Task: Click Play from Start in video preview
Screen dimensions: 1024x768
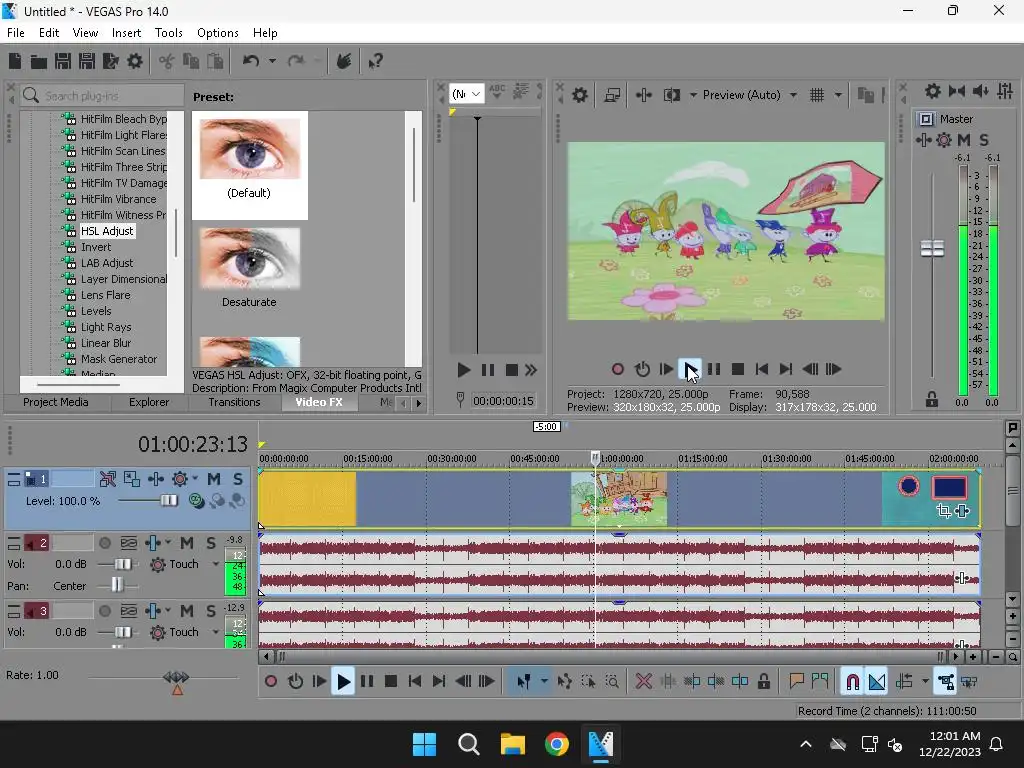Action: tap(666, 369)
